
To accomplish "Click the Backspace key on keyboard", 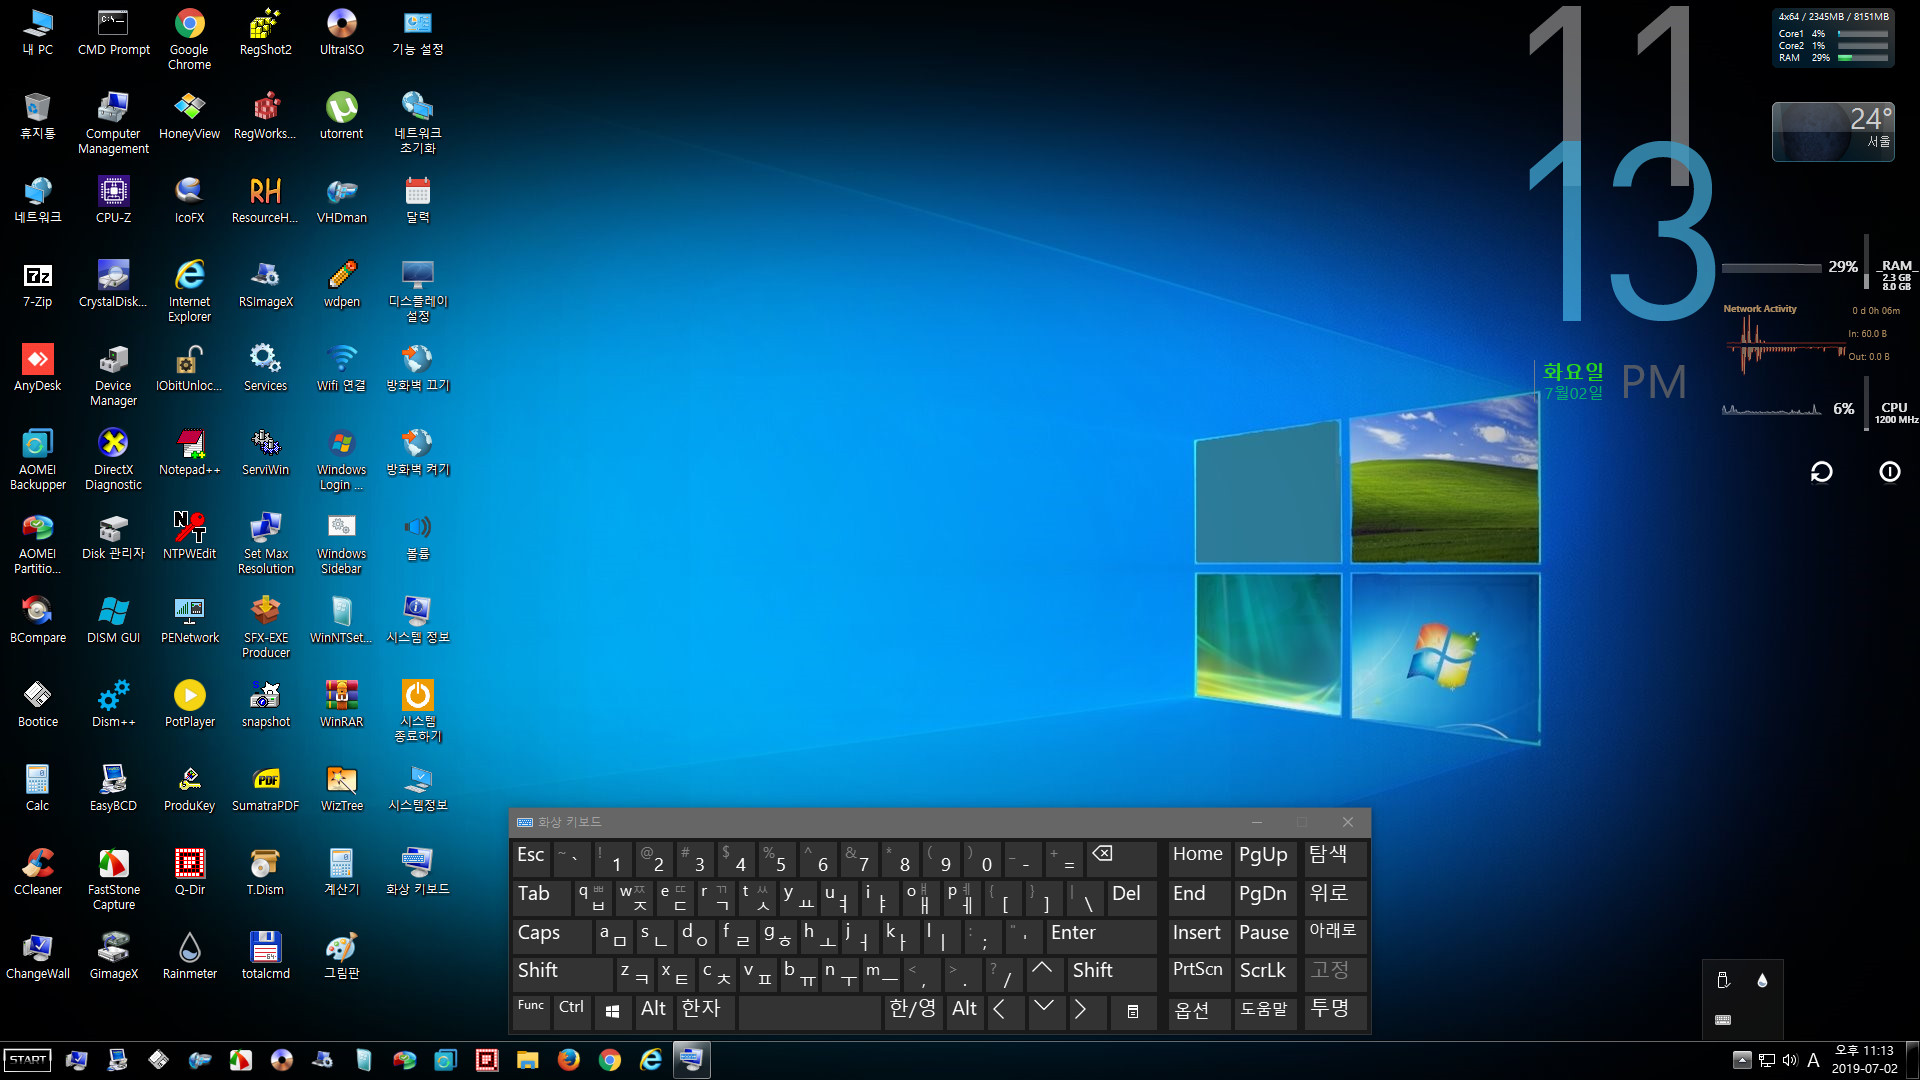I will [1121, 857].
